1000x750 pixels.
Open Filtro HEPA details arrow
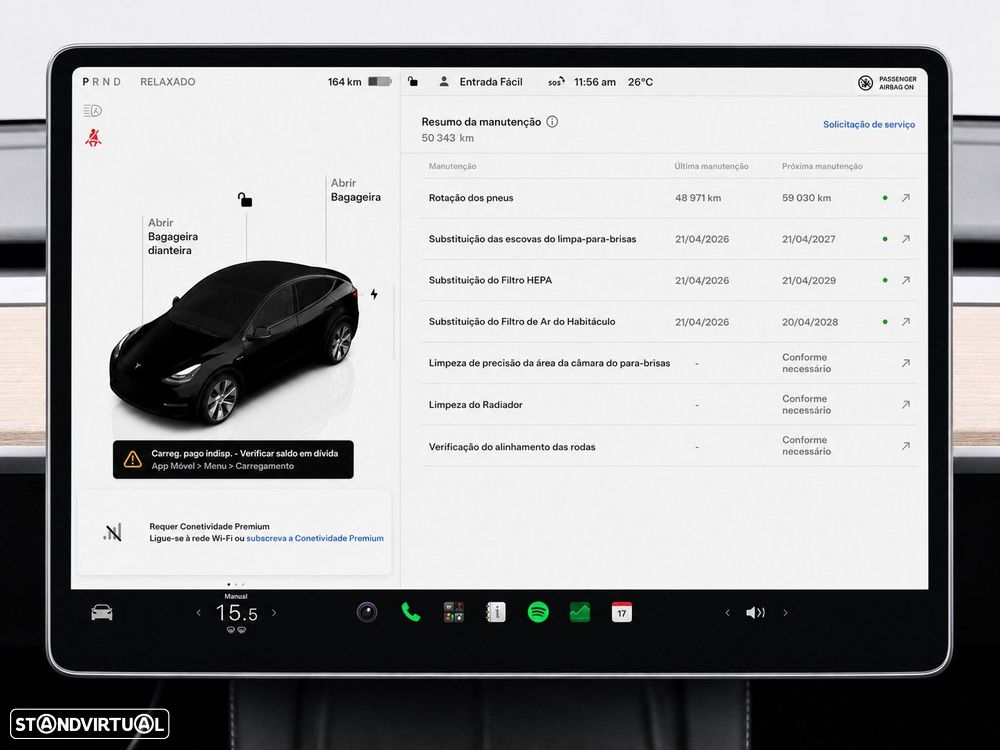[x=906, y=280]
